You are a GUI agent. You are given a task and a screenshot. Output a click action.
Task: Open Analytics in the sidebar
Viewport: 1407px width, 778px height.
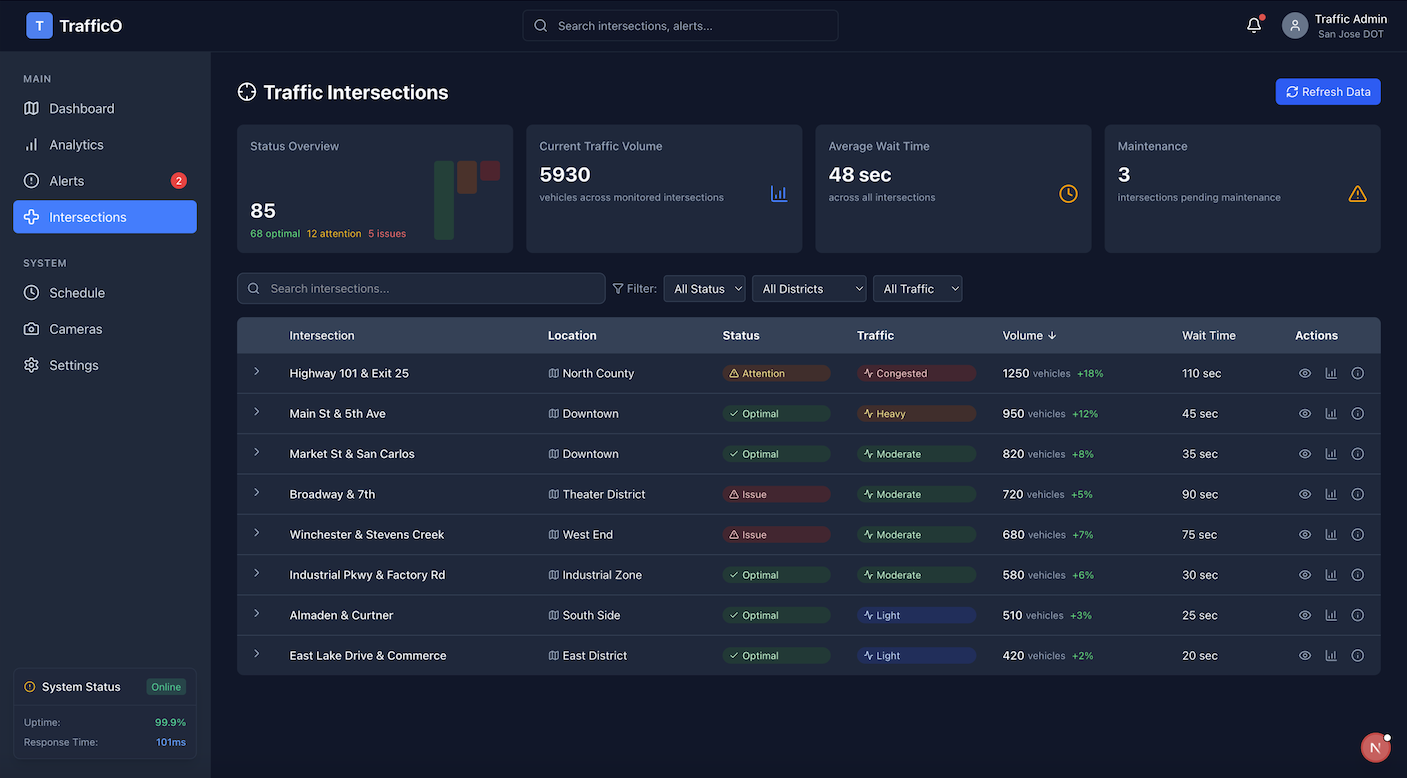click(x=105, y=145)
